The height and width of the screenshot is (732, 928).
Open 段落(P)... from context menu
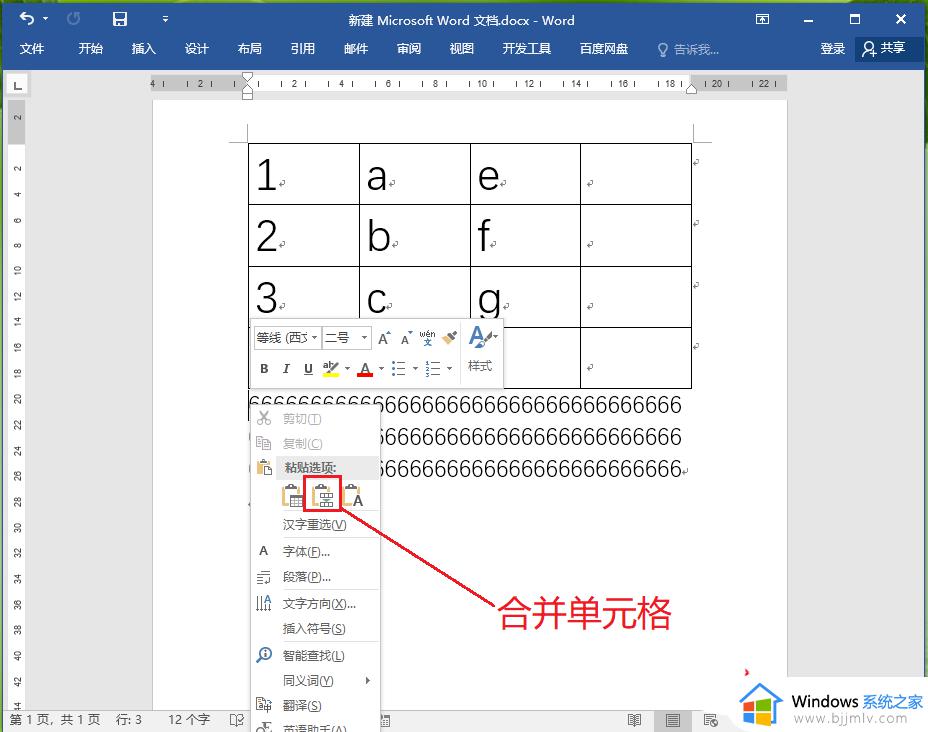(314, 577)
